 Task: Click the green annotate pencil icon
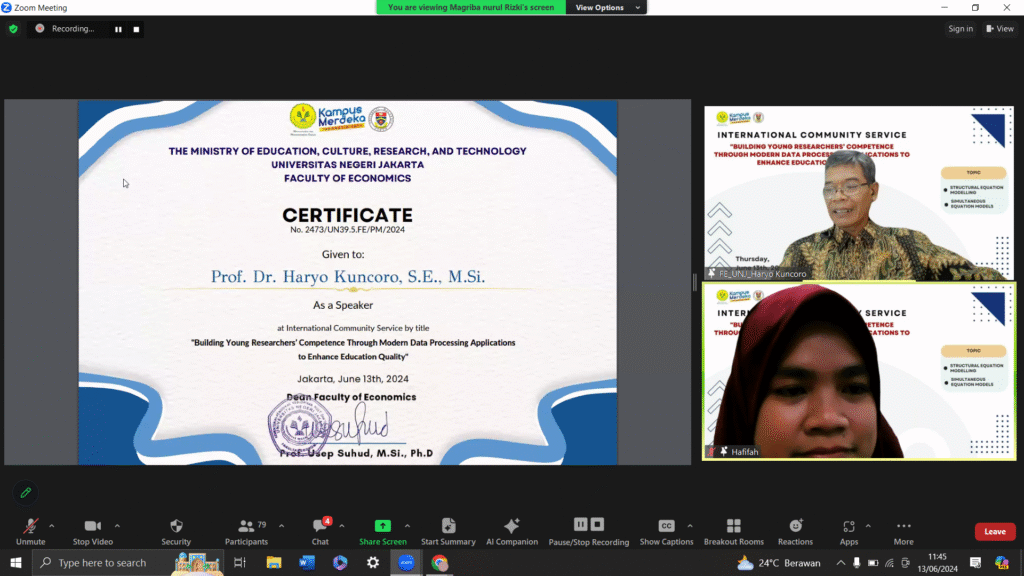[x=26, y=492]
